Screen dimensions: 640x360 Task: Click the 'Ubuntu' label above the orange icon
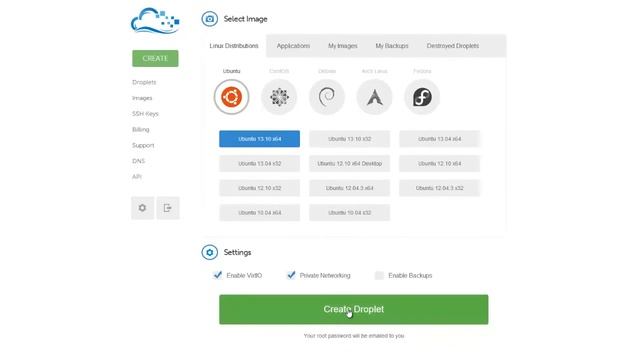pyautogui.click(x=231, y=71)
